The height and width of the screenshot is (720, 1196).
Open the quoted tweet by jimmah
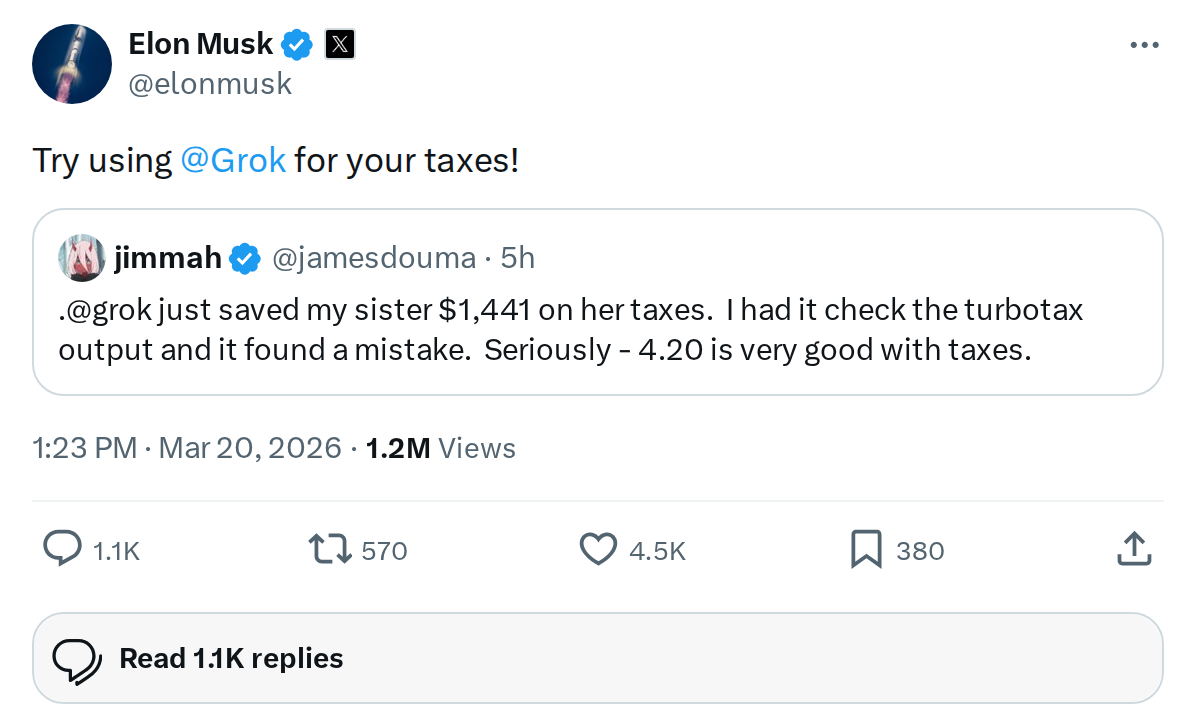click(598, 330)
